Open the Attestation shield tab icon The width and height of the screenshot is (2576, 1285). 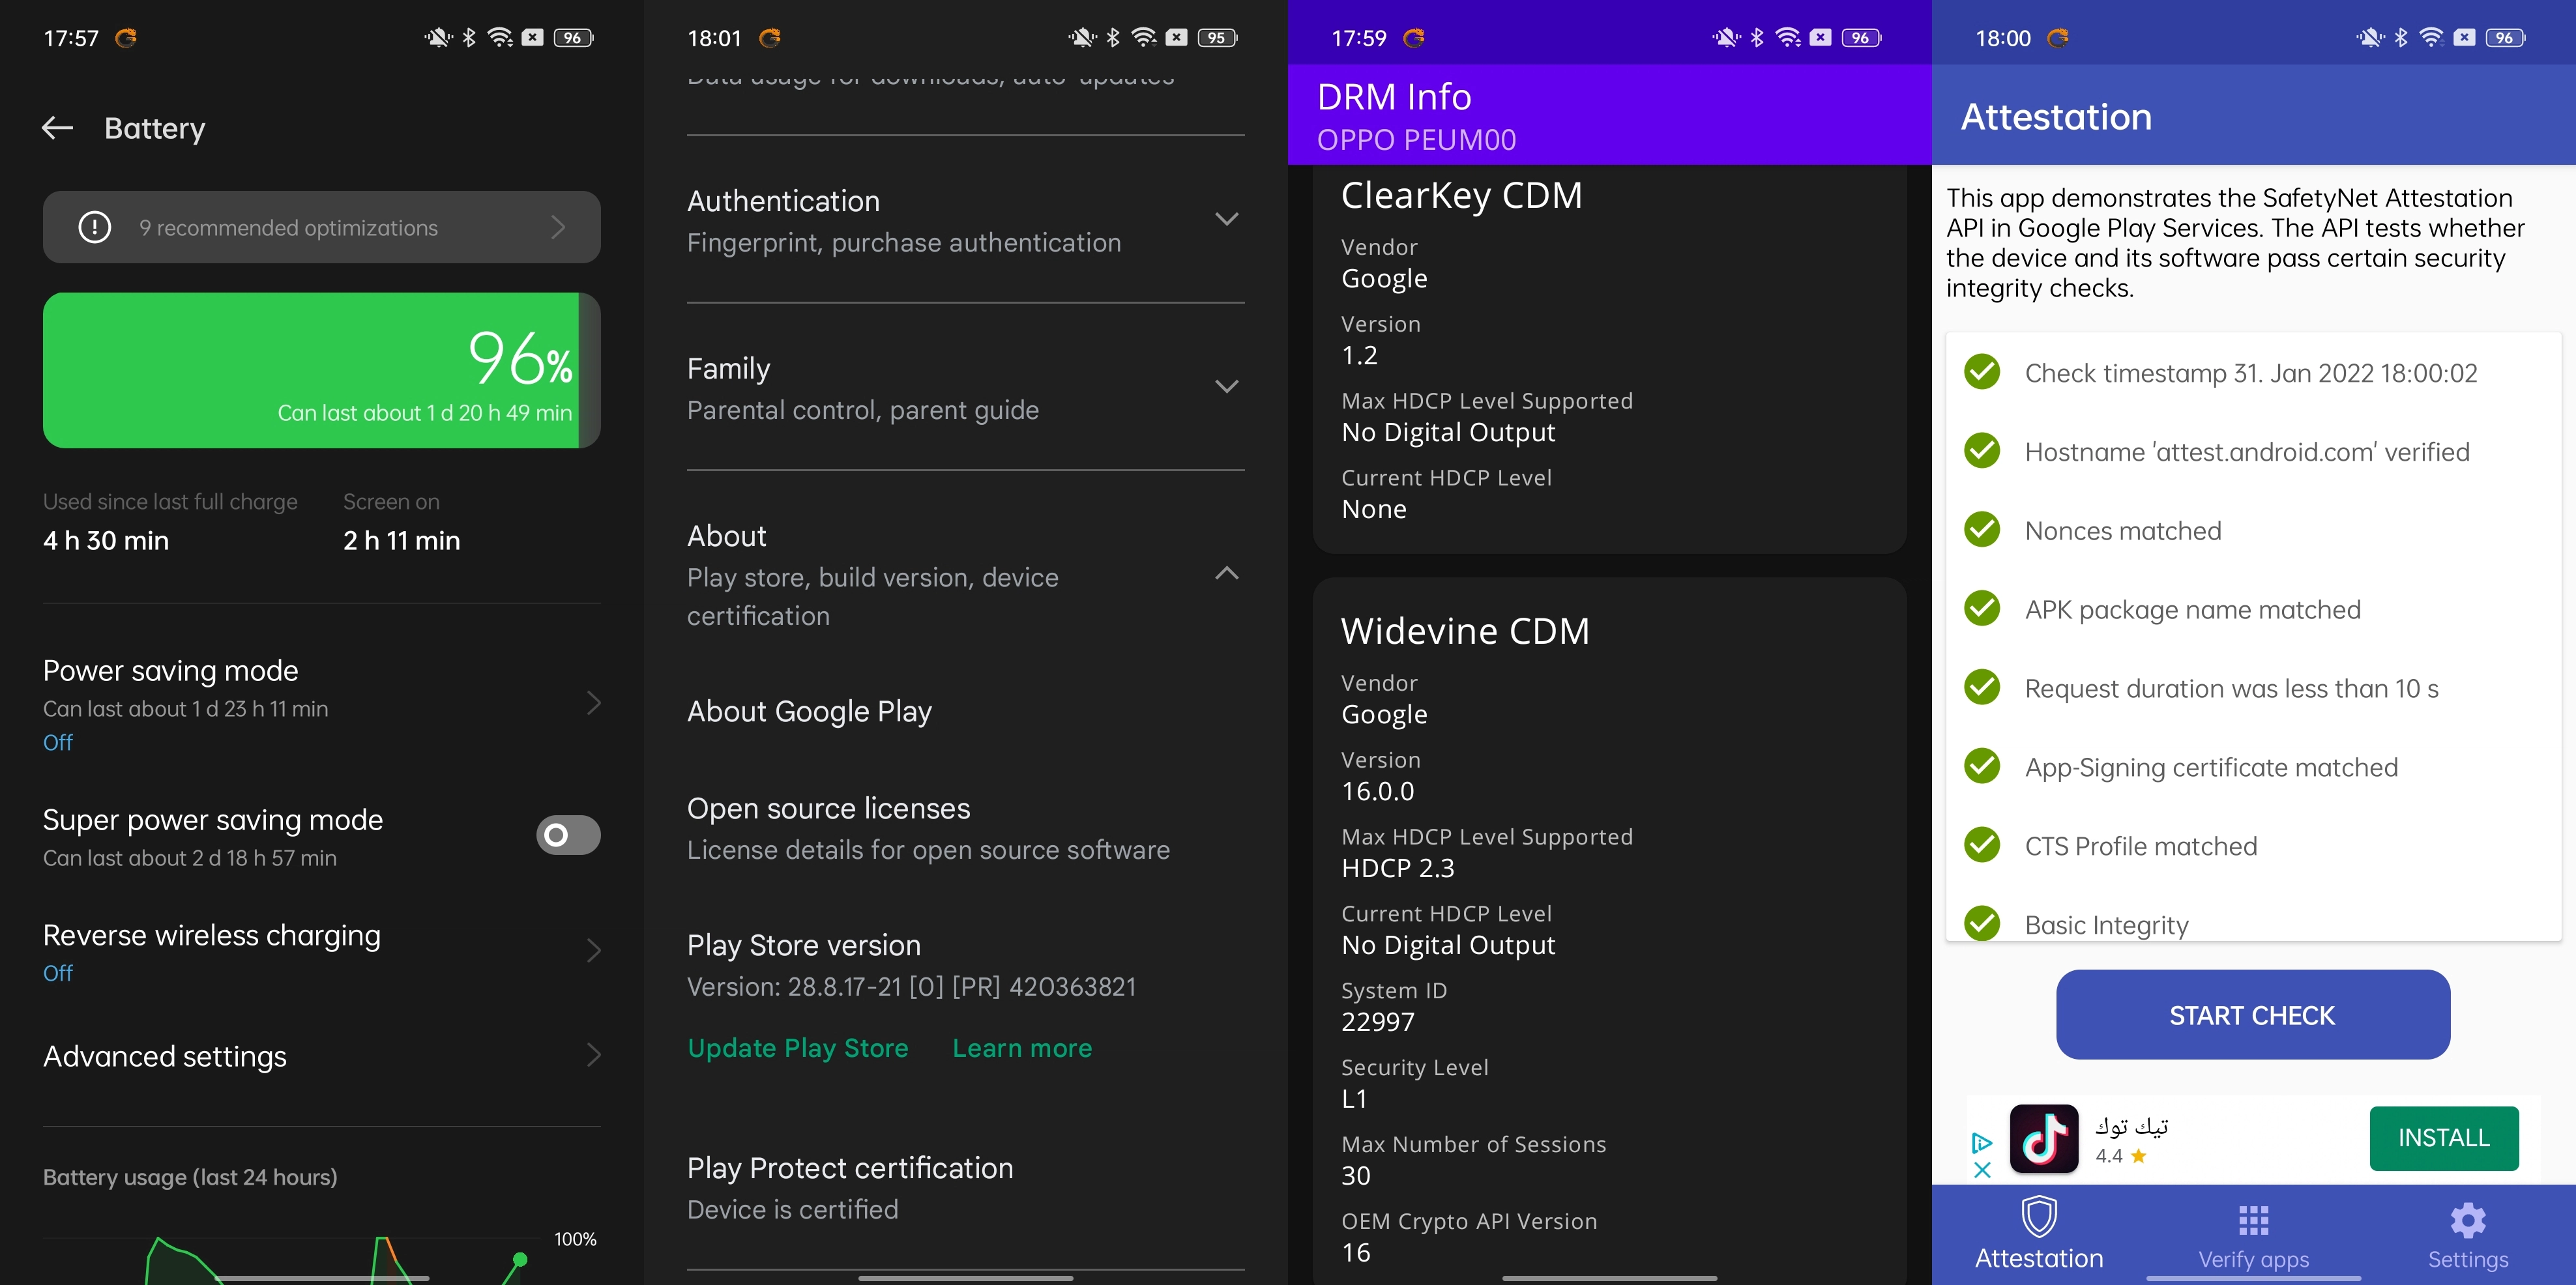[2039, 1217]
